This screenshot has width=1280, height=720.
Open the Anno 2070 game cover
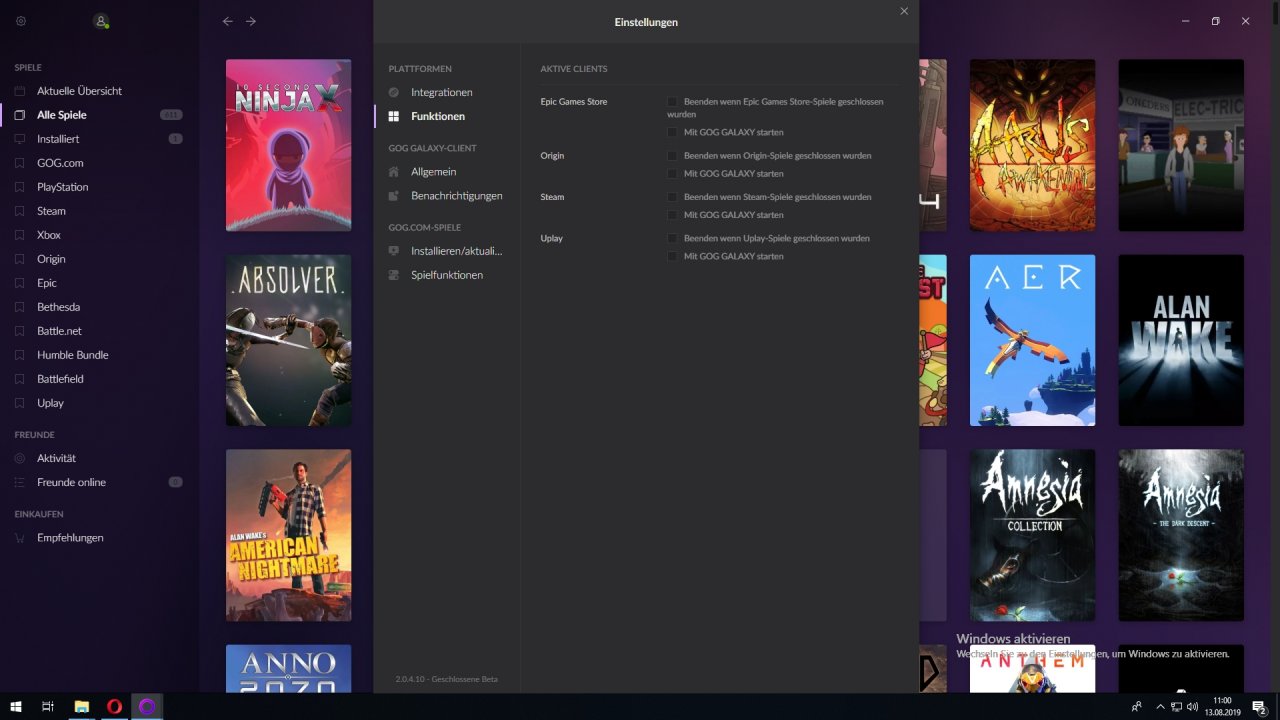pos(288,668)
